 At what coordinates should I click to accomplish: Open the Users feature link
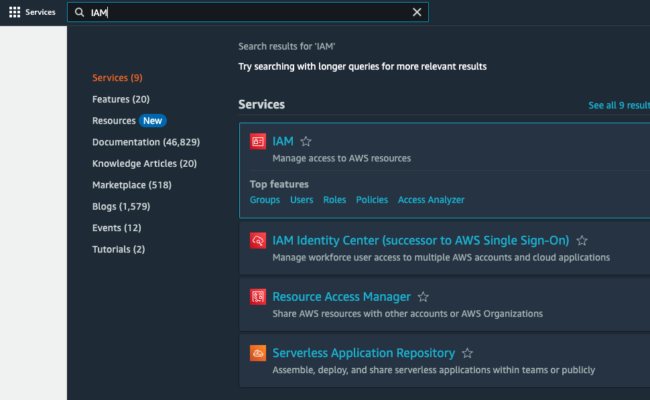click(301, 200)
